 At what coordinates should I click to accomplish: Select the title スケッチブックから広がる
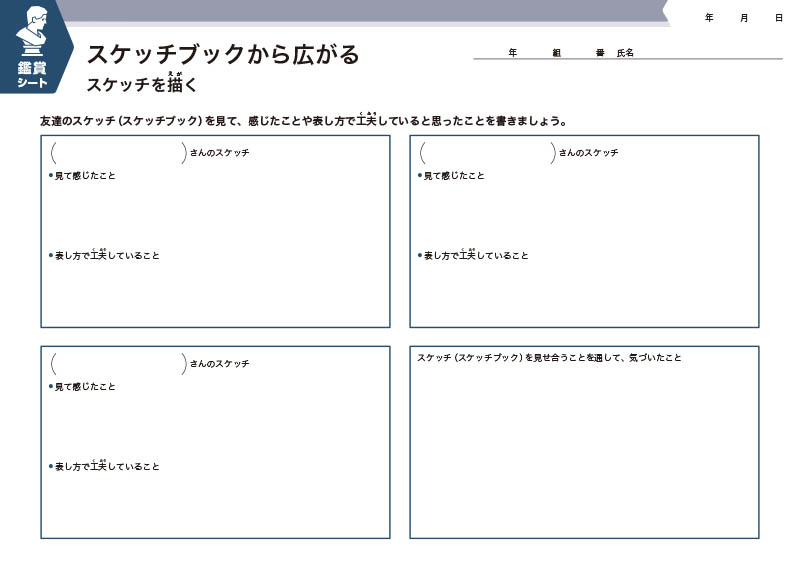tap(223, 54)
